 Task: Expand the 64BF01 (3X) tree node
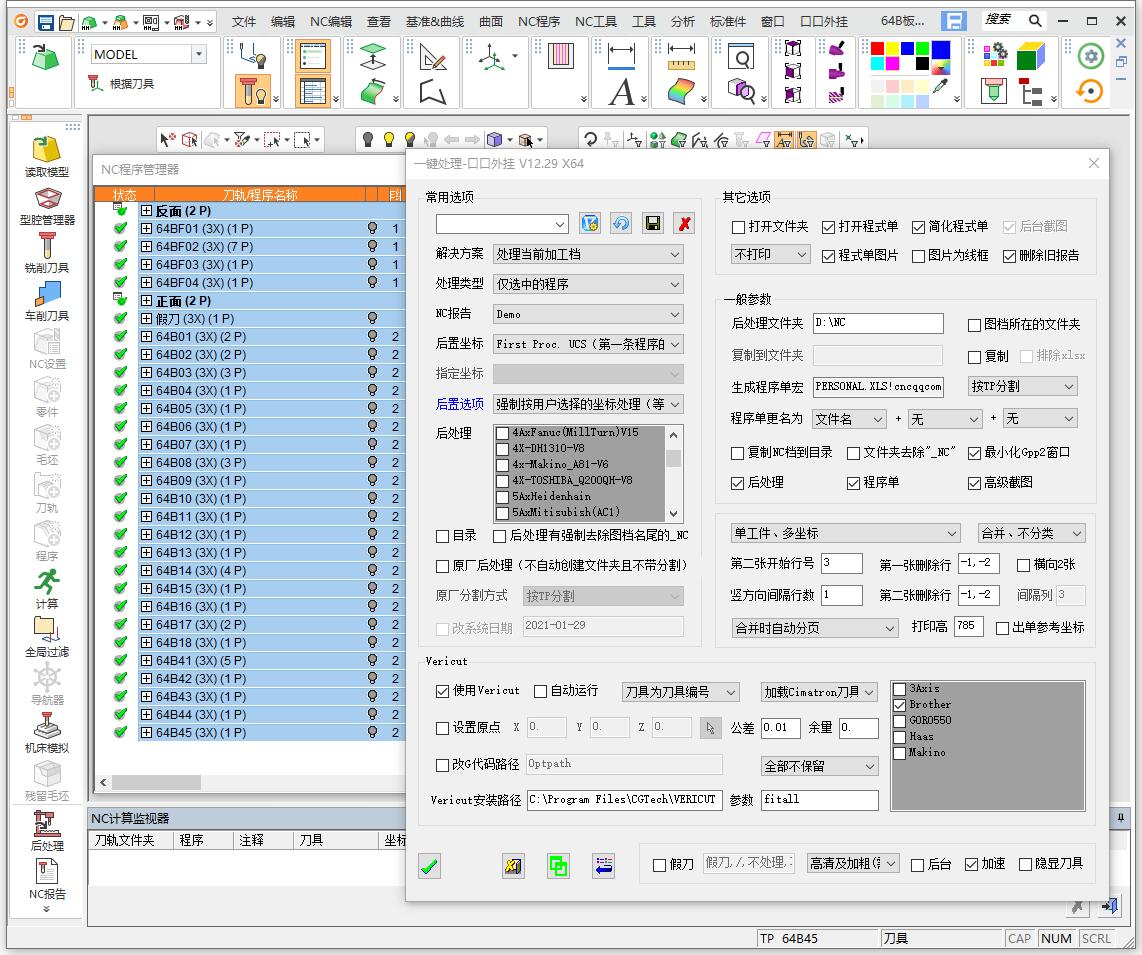pos(146,229)
